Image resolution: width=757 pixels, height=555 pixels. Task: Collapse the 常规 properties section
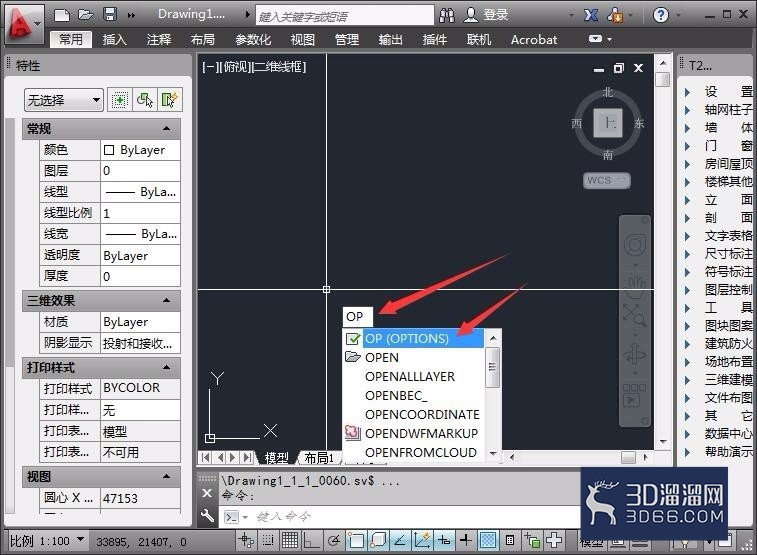point(167,128)
